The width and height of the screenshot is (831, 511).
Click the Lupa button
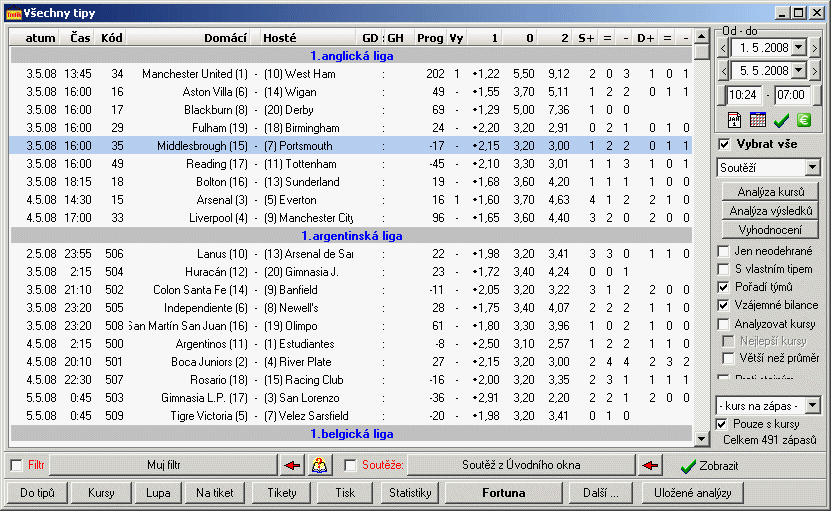pos(158,493)
